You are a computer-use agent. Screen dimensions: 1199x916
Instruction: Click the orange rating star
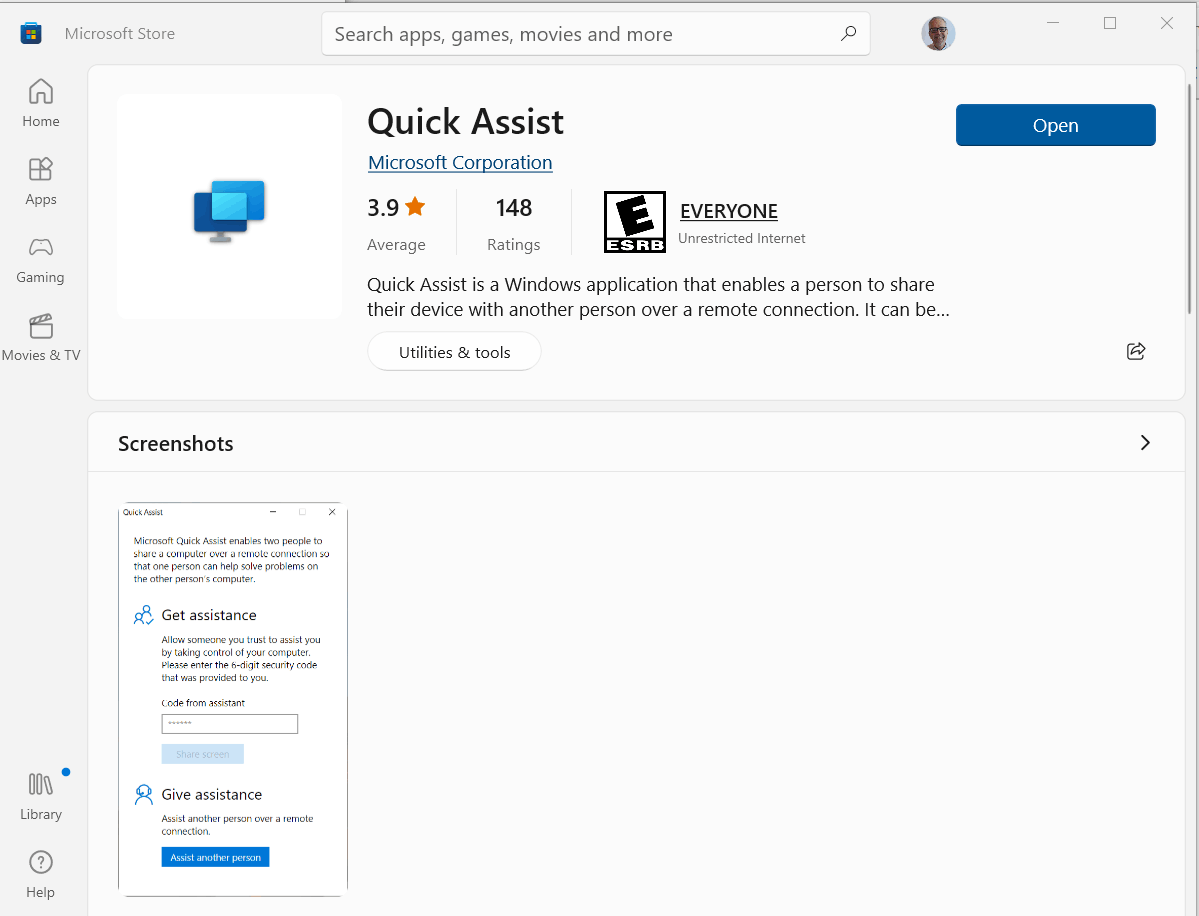point(415,206)
